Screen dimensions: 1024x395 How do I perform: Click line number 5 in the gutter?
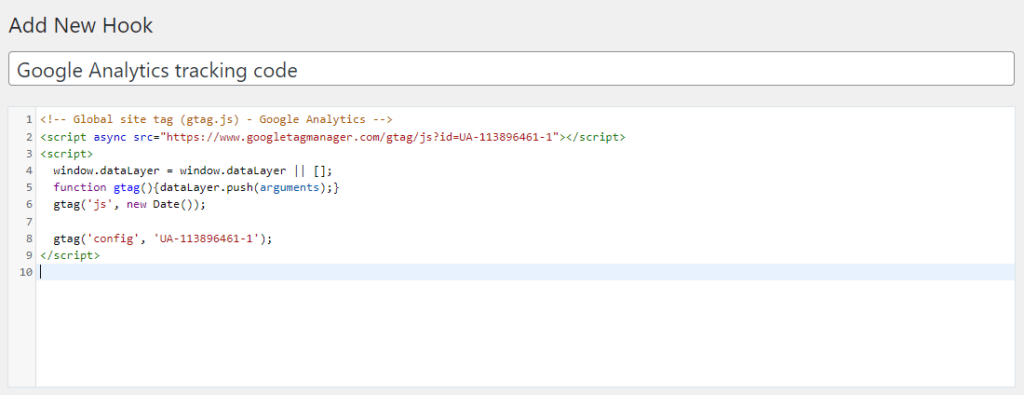coord(29,187)
